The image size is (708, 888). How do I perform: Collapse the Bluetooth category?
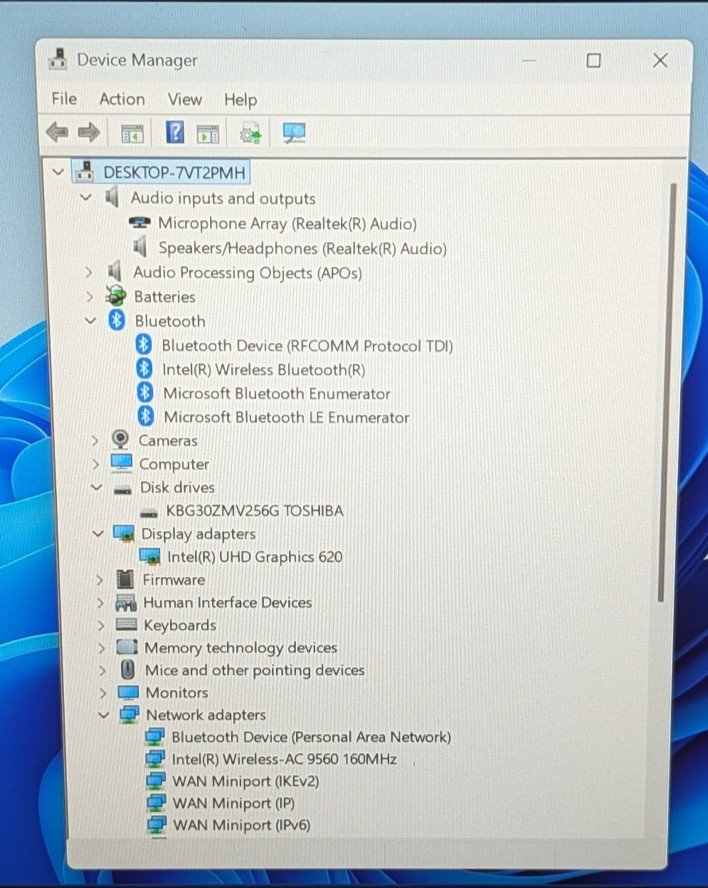pos(91,321)
